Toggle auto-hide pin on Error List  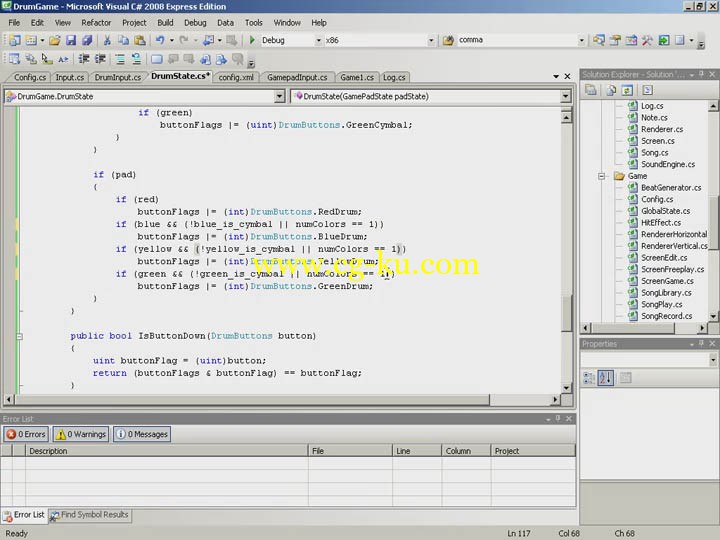[558, 418]
